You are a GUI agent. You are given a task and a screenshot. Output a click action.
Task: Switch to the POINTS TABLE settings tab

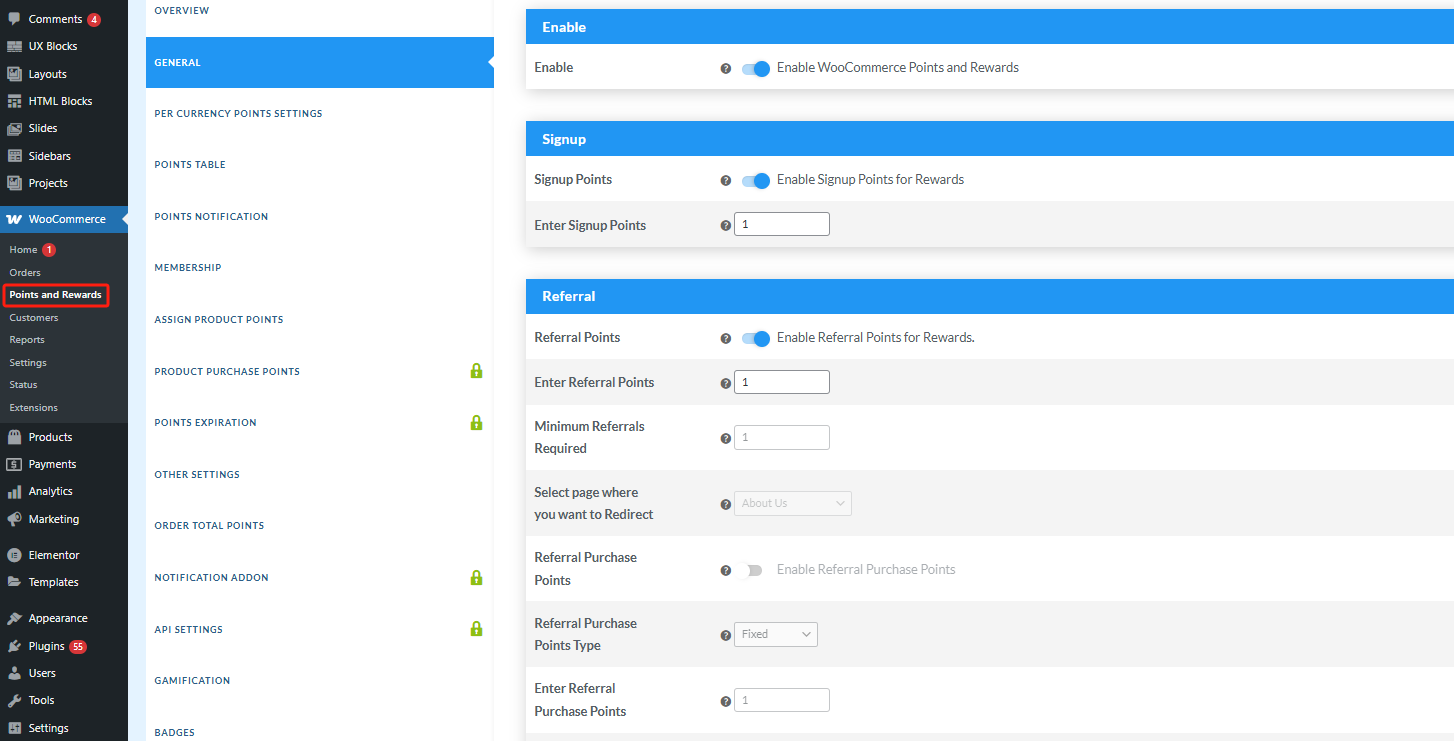189,164
